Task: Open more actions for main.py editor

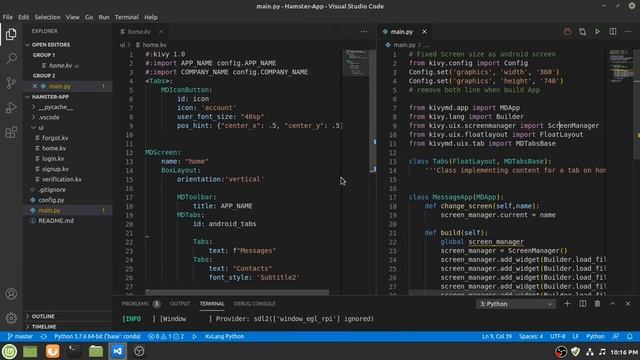Action: (x=628, y=31)
